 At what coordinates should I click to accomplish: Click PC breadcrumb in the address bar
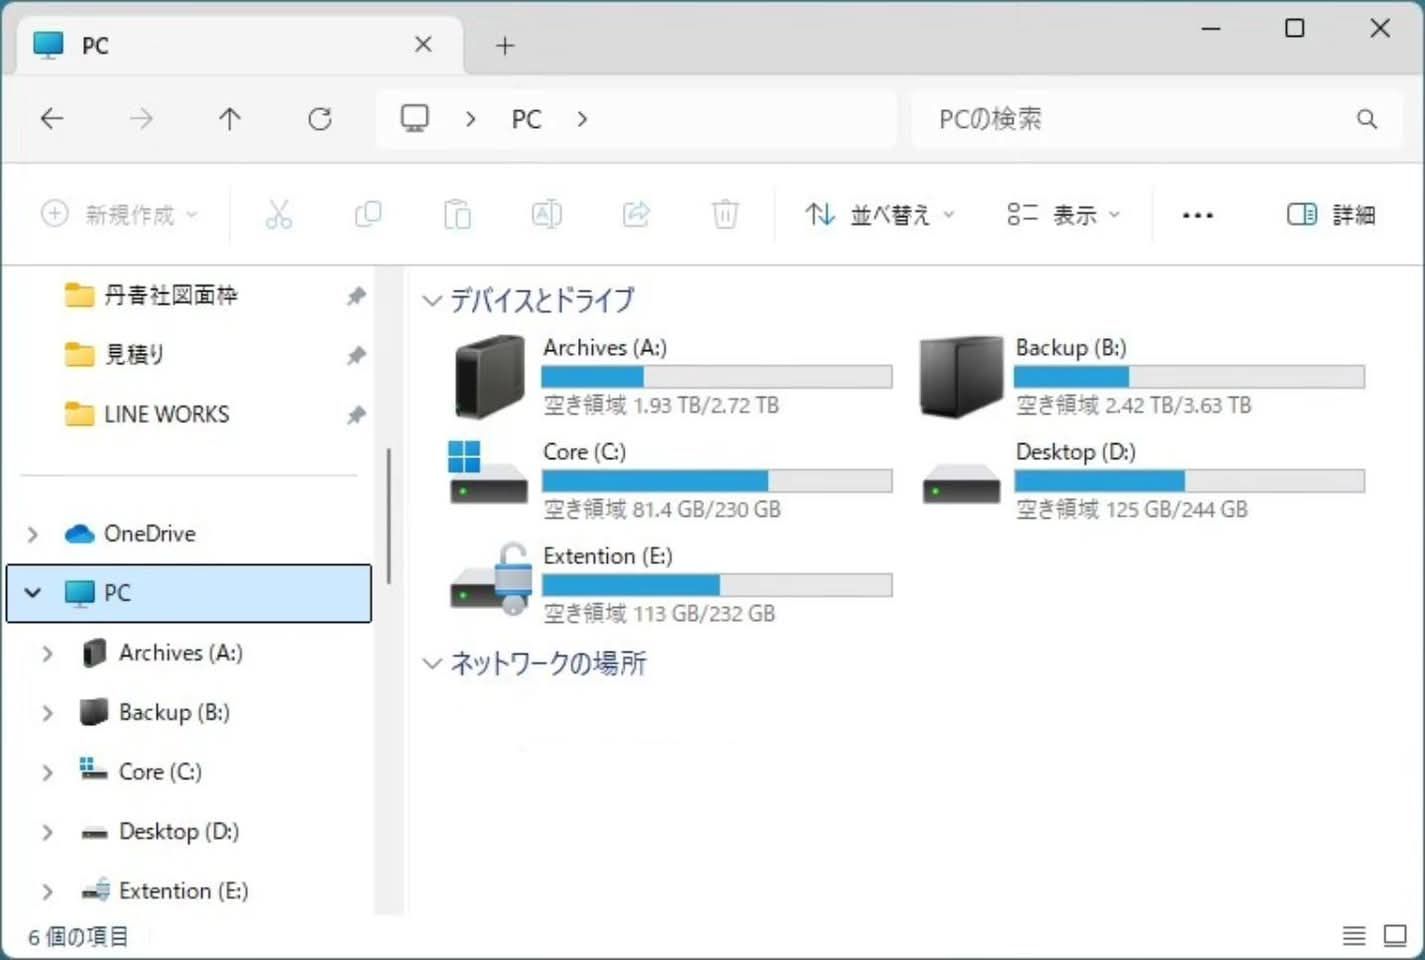coord(526,119)
